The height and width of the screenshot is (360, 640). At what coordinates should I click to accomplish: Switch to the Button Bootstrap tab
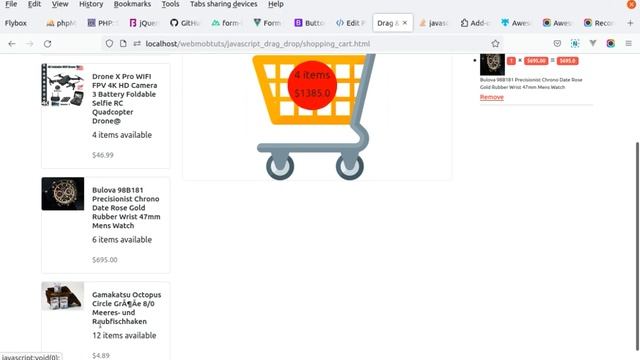tap(309, 23)
